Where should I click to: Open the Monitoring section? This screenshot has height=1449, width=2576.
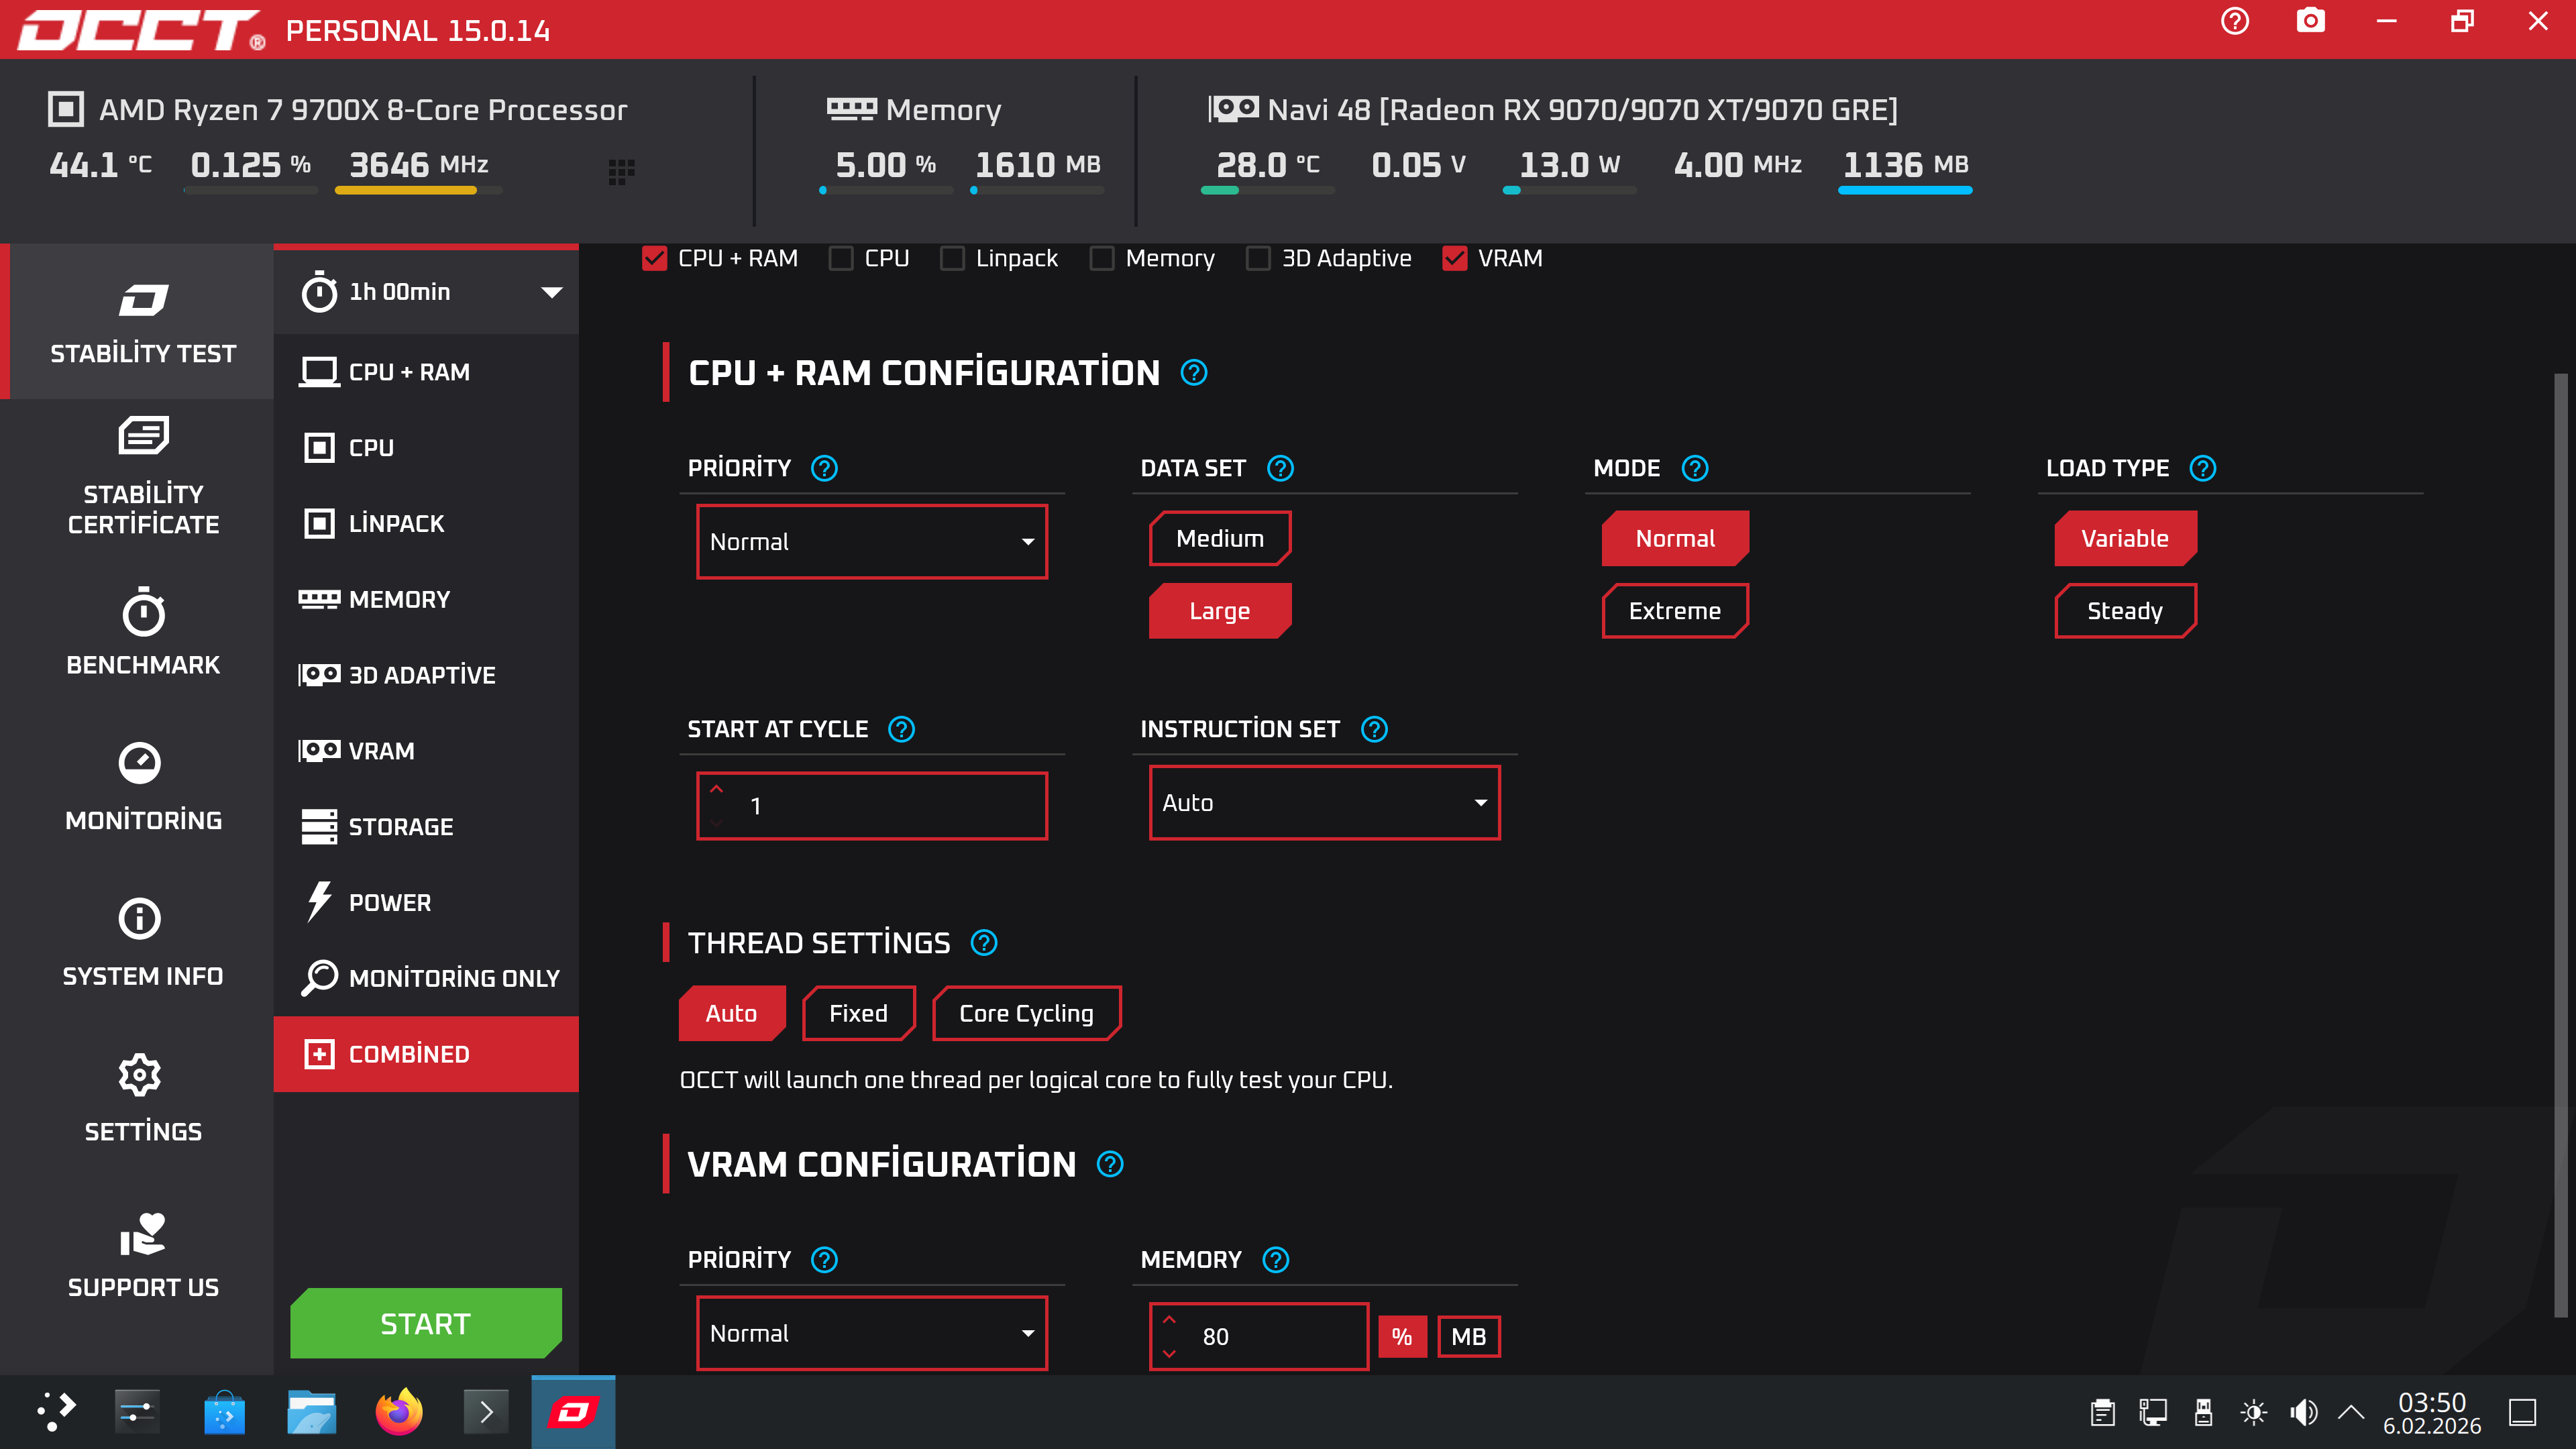point(142,788)
